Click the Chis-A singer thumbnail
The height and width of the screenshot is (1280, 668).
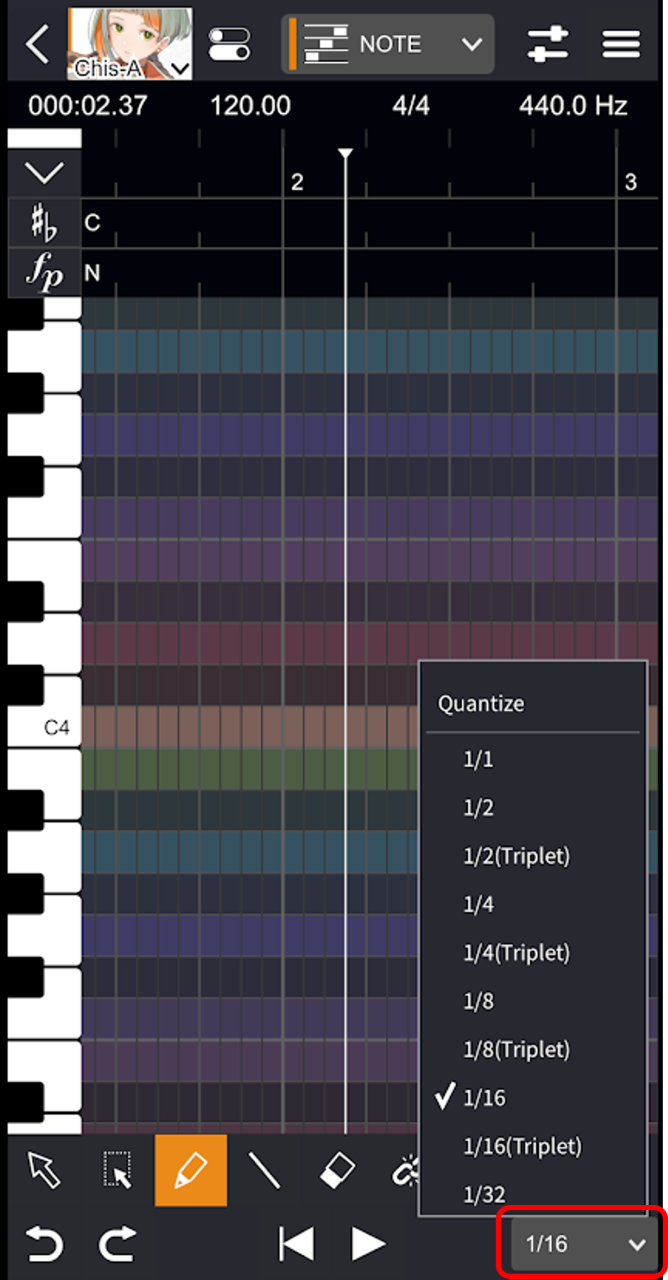coord(129,44)
